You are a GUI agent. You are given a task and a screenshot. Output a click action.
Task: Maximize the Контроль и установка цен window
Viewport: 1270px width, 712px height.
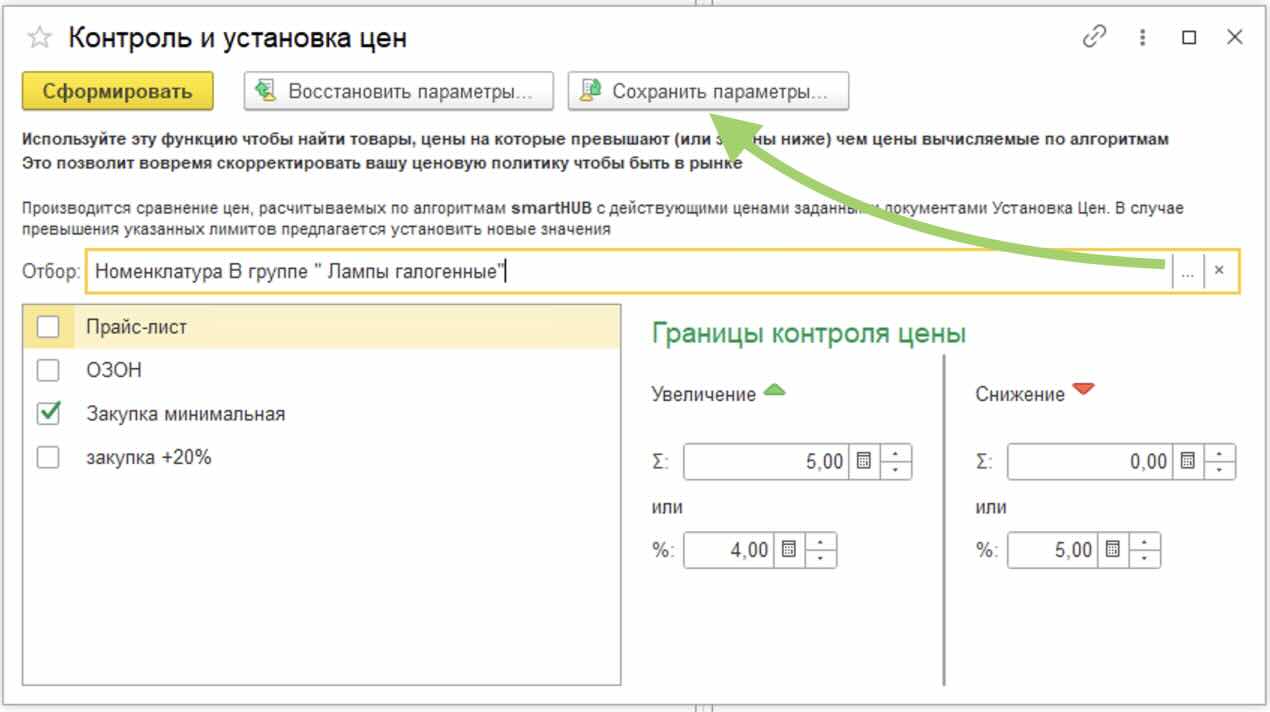[1189, 37]
